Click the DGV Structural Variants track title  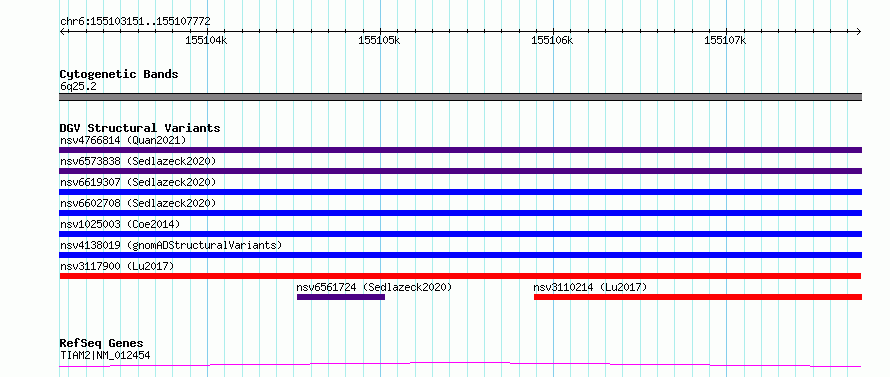(x=140, y=128)
